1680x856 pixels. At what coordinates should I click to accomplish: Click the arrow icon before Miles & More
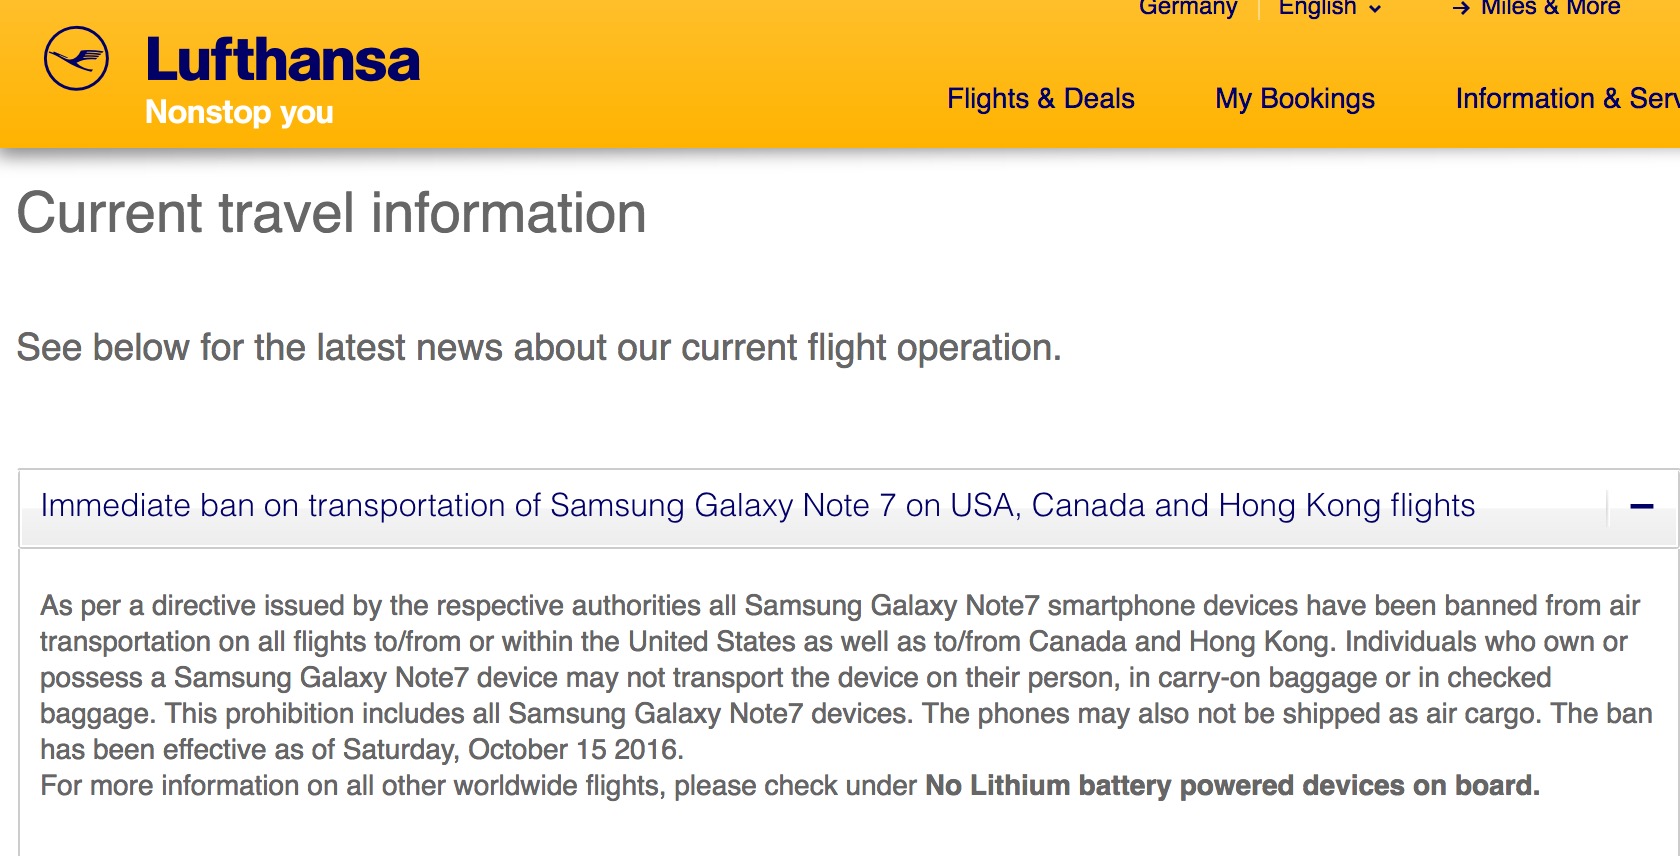point(1461,9)
